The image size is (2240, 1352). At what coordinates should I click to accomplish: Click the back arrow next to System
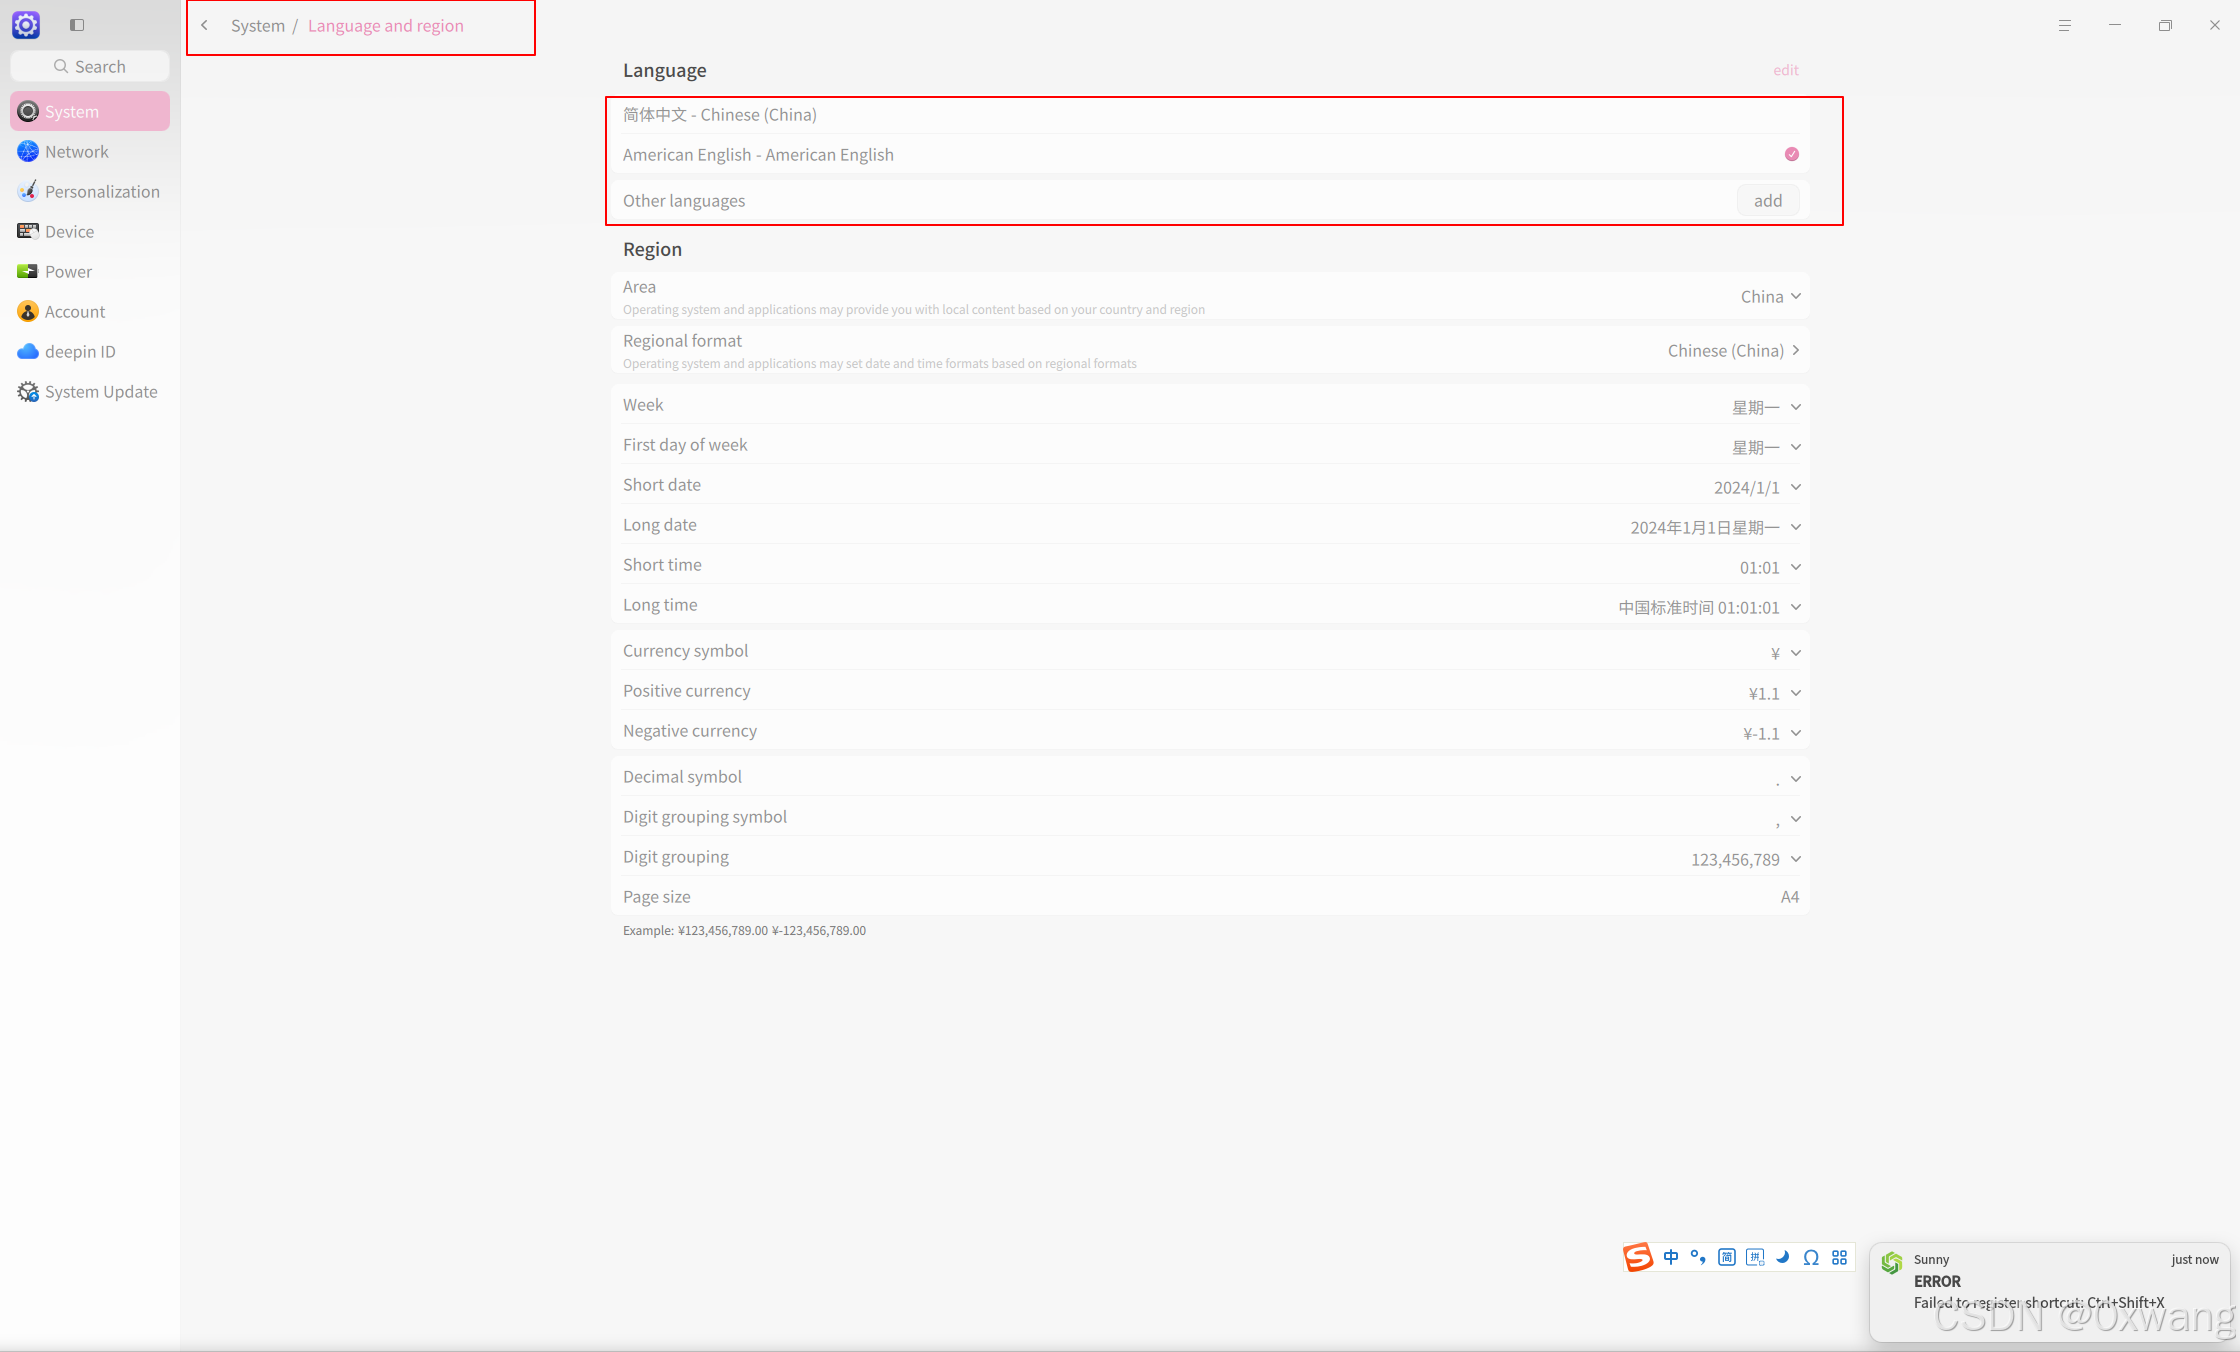[x=204, y=25]
